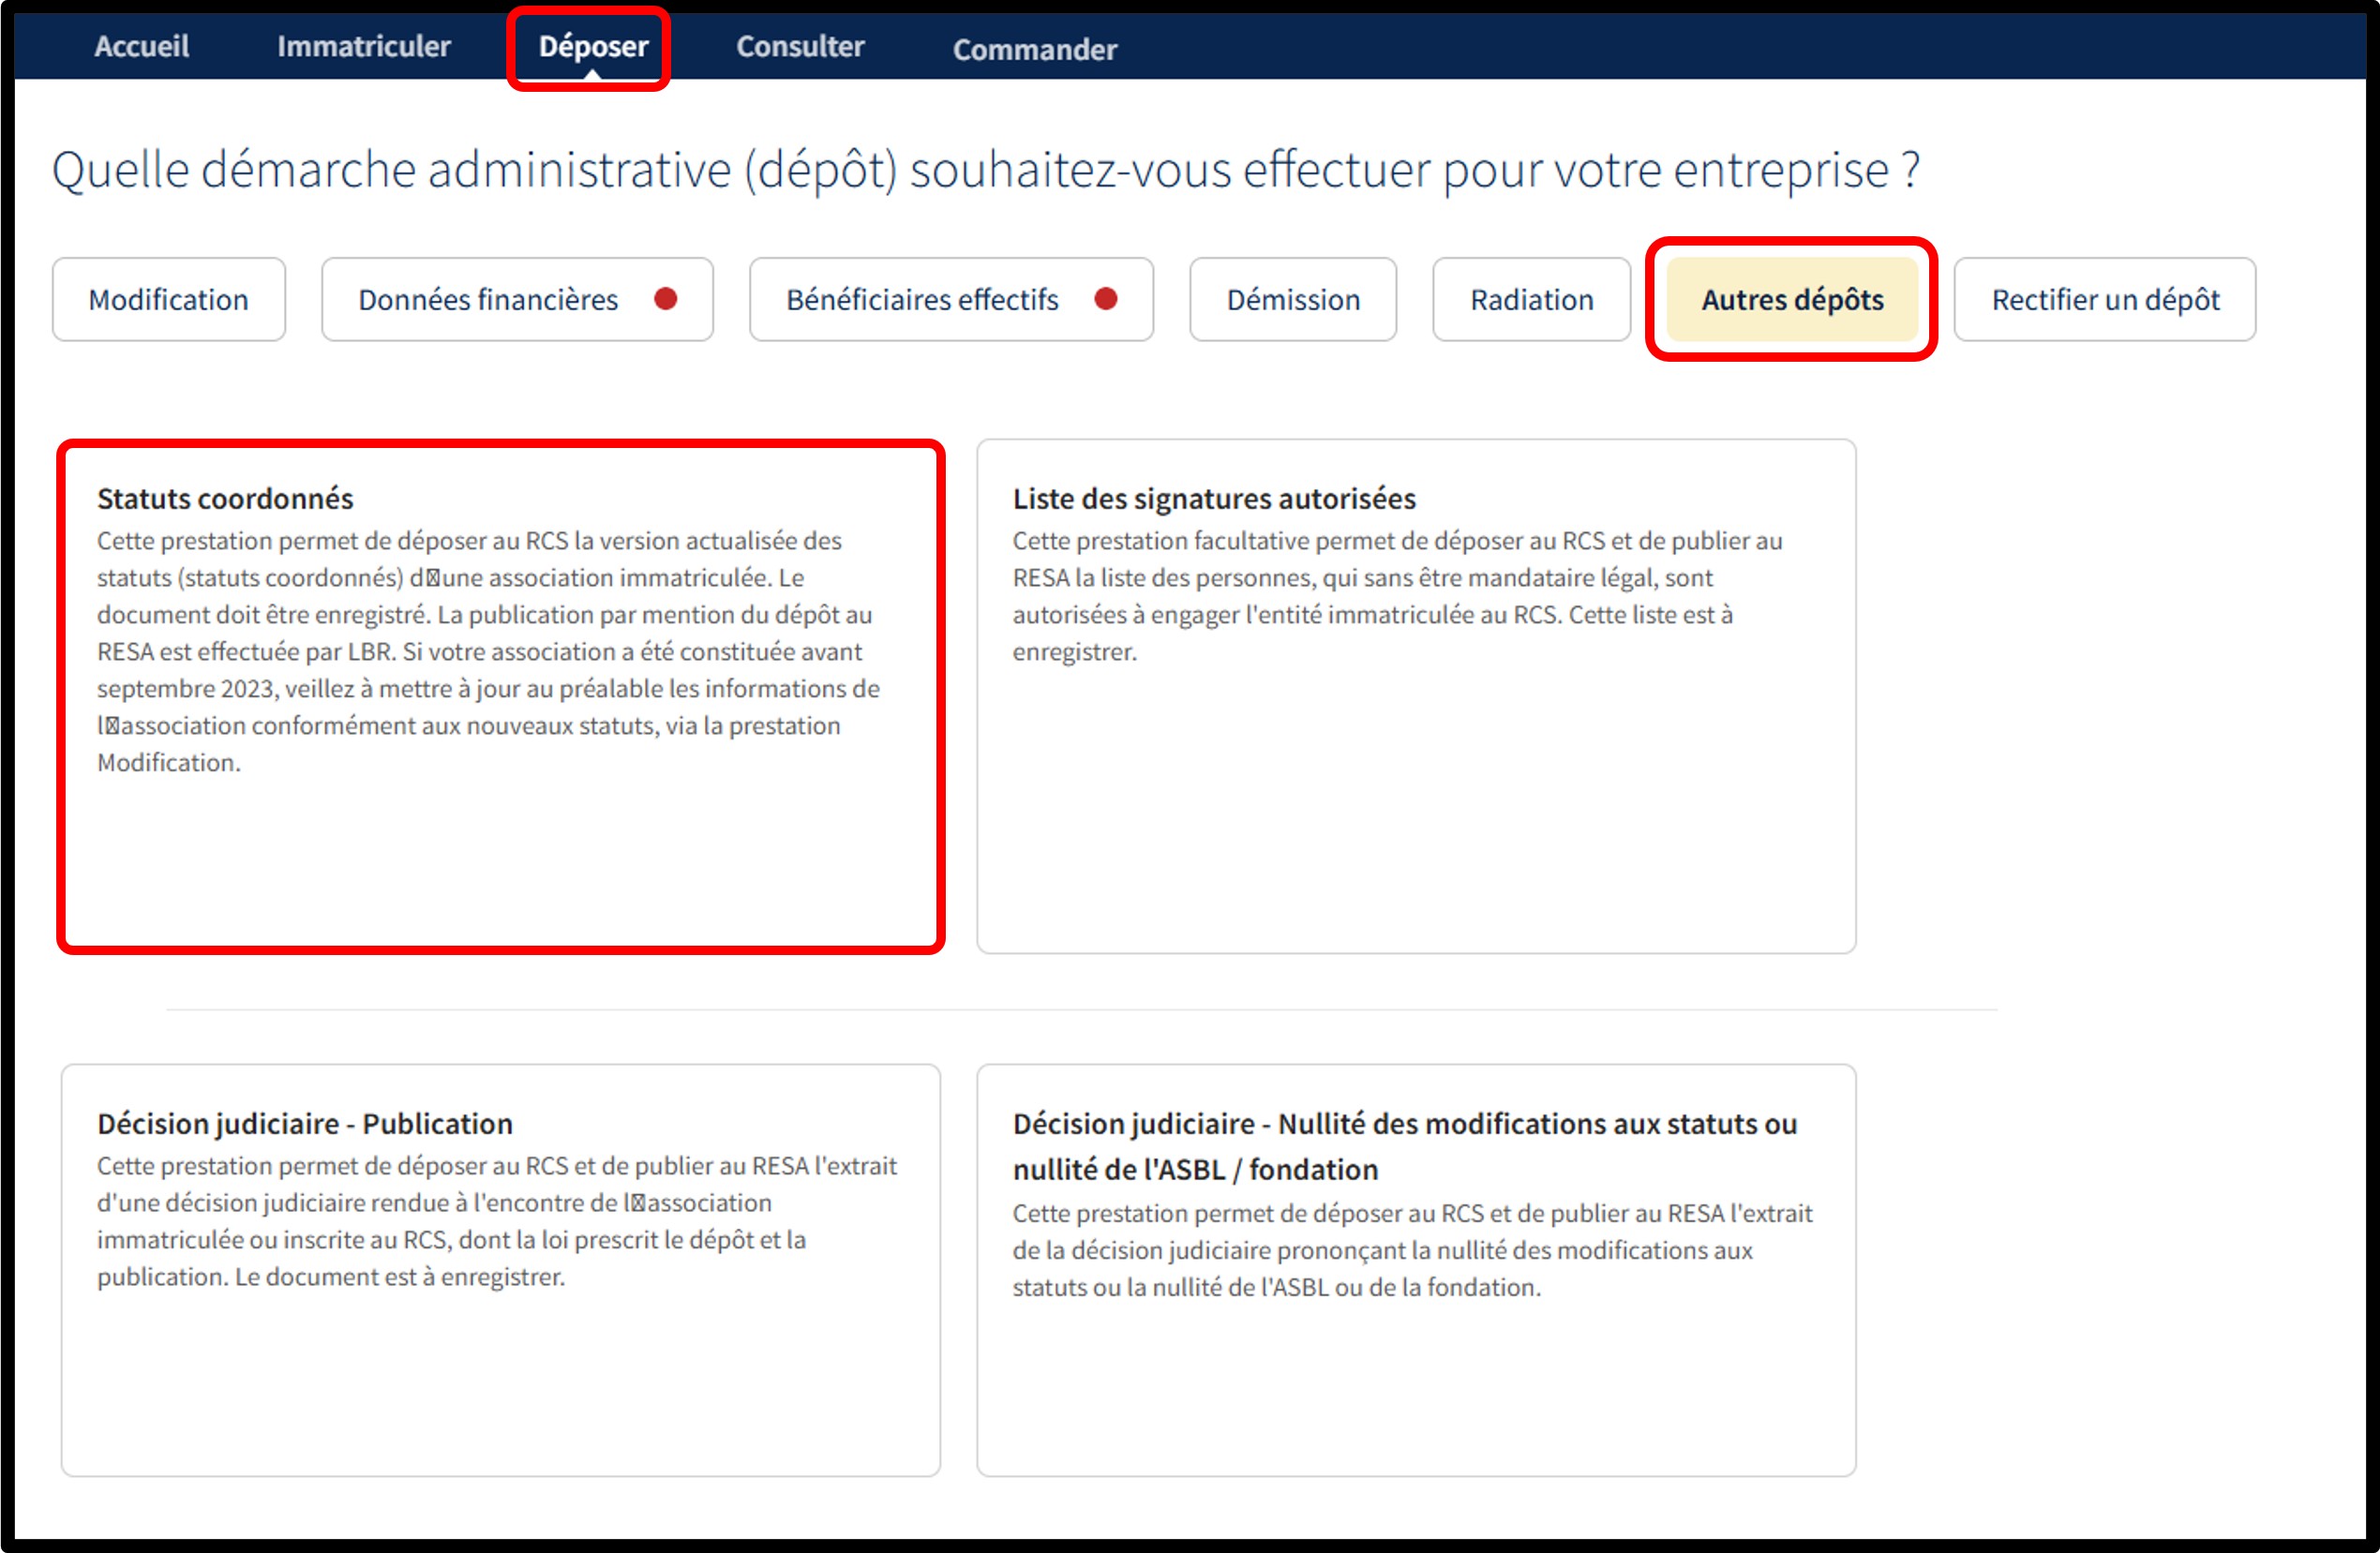Image resolution: width=2380 pixels, height=1553 pixels.
Task: Select the Démission tab
Action: [x=1292, y=299]
